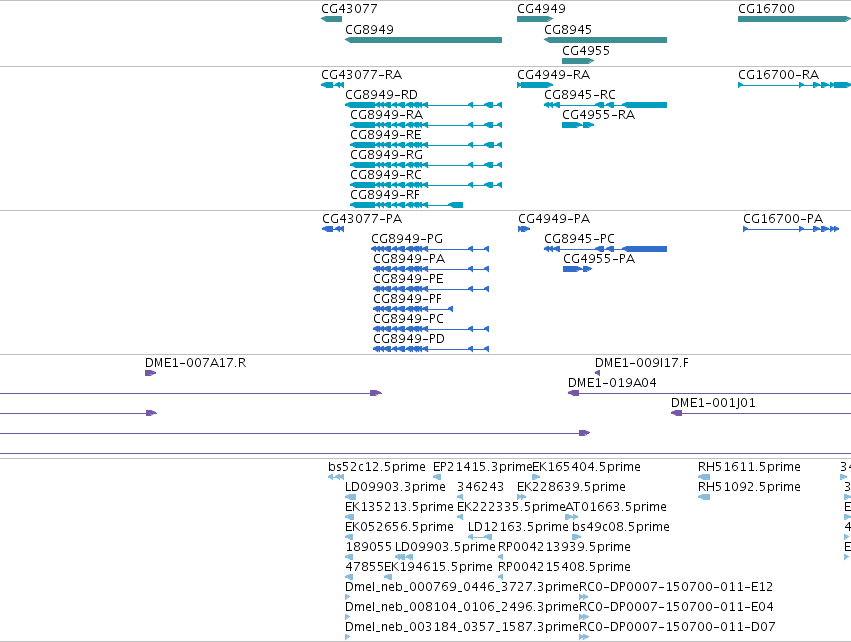
Task: Click the CG8945 gene bar
Action: pyautogui.click(x=605, y=40)
